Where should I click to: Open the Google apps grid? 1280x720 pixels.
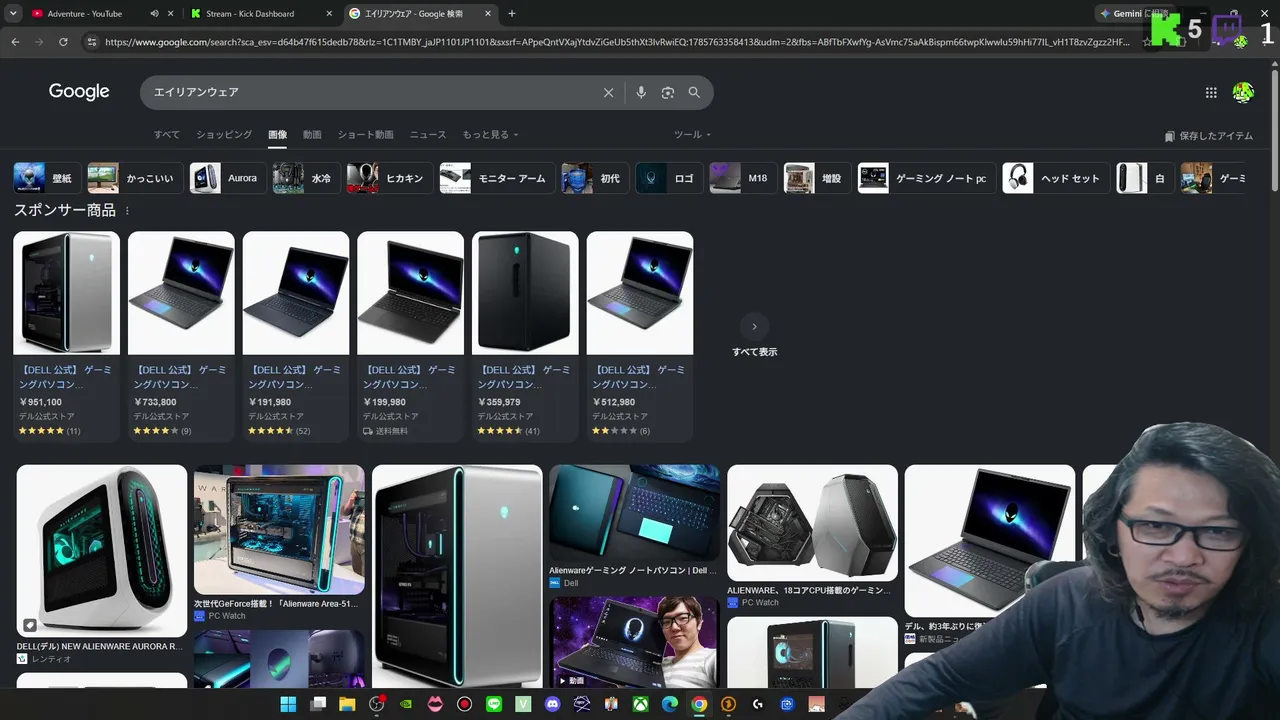[1211, 92]
